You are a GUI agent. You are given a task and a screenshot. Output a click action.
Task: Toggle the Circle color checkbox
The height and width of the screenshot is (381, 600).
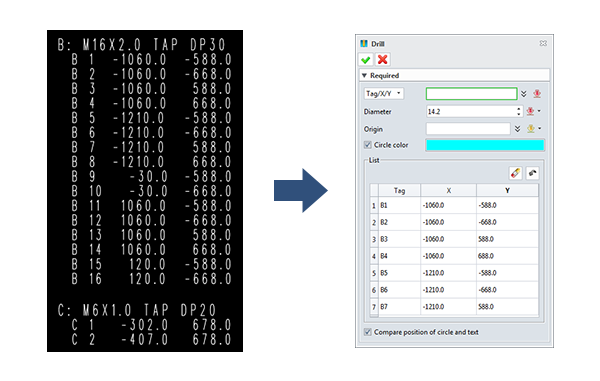(x=368, y=145)
